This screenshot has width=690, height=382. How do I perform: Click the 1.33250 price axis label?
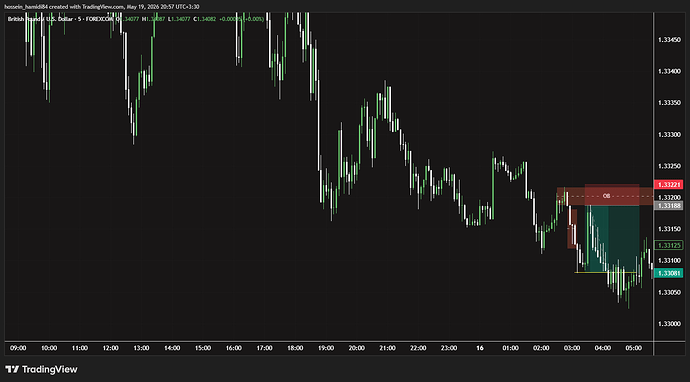point(668,166)
